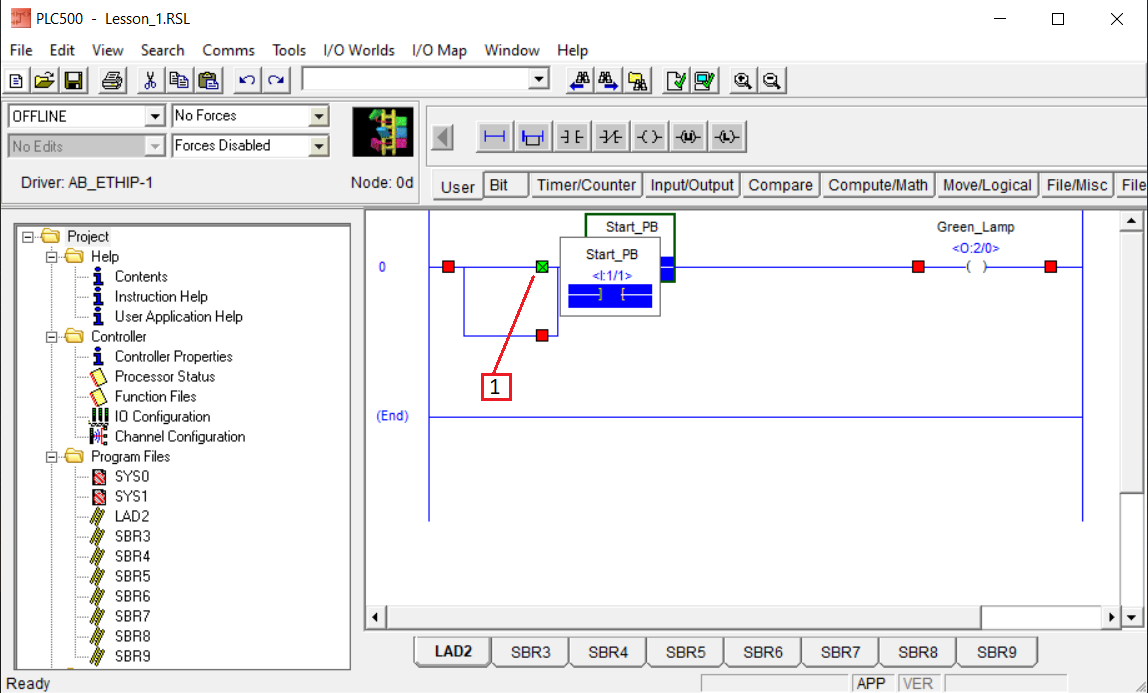Zoom out with the magnifier minus icon

pyautogui.click(x=772, y=80)
